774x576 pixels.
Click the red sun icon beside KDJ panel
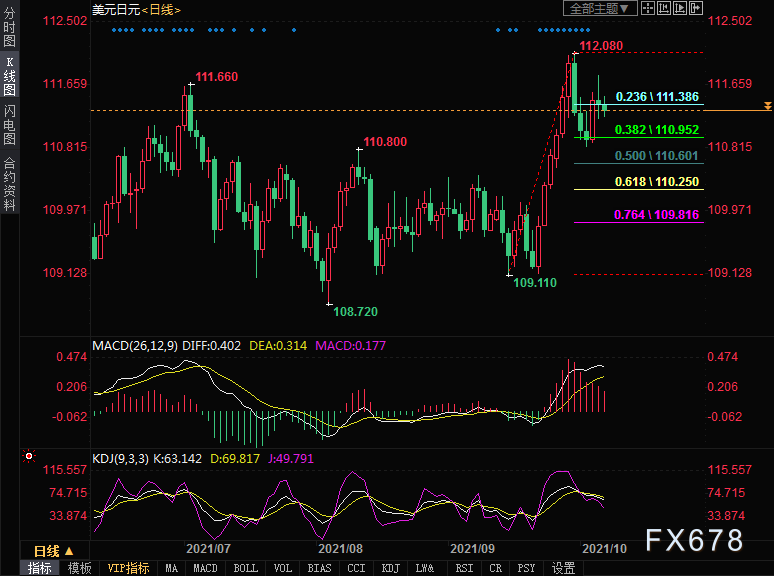[x=31, y=457]
